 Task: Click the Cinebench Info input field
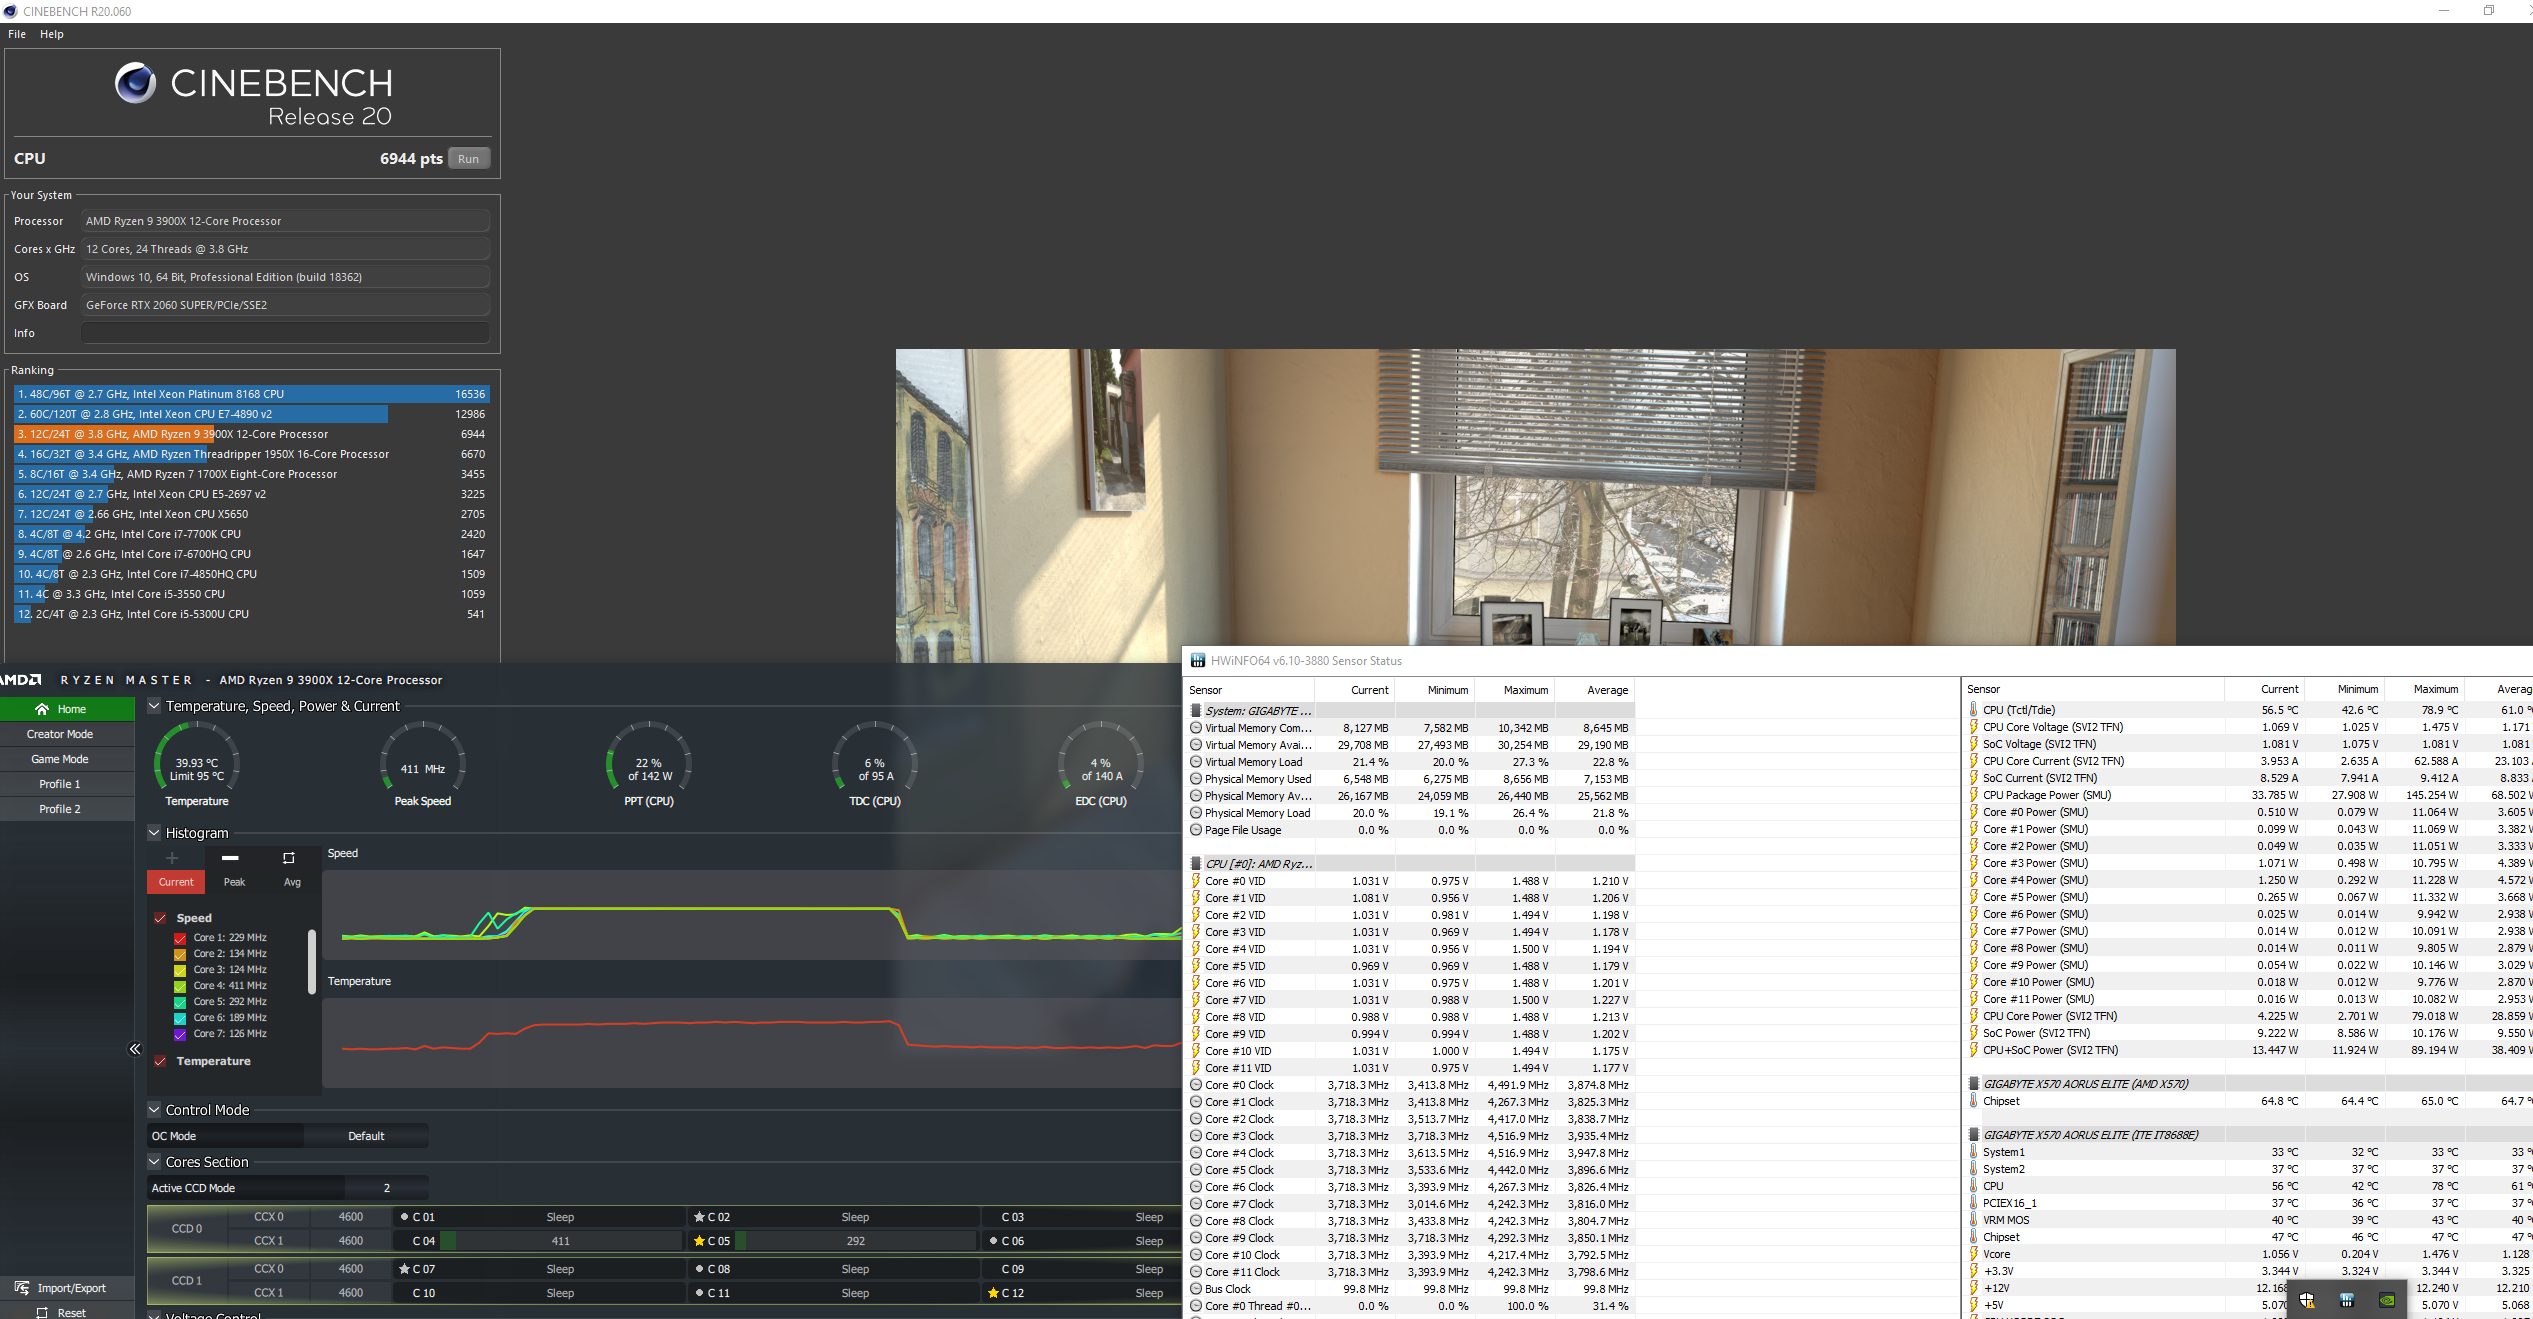click(286, 333)
